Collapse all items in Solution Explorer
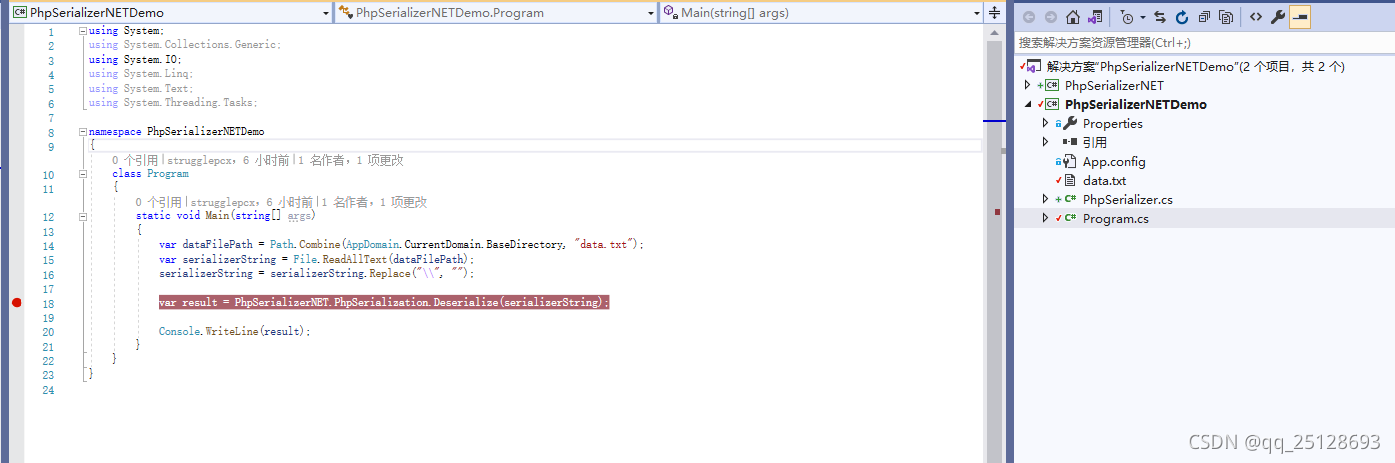1395x463 pixels. [x=1204, y=17]
